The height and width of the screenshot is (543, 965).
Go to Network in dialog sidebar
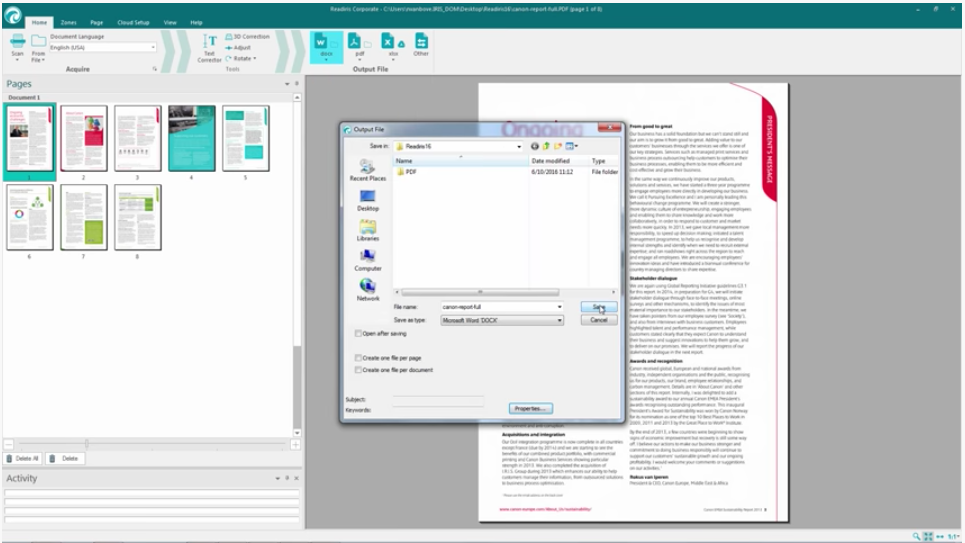click(x=367, y=290)
